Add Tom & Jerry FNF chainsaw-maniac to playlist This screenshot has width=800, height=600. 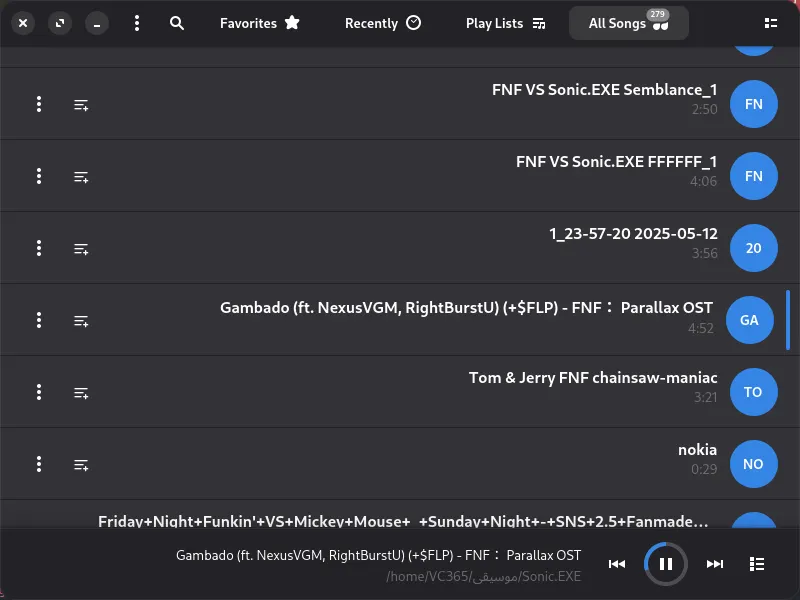tap(81, 393)
